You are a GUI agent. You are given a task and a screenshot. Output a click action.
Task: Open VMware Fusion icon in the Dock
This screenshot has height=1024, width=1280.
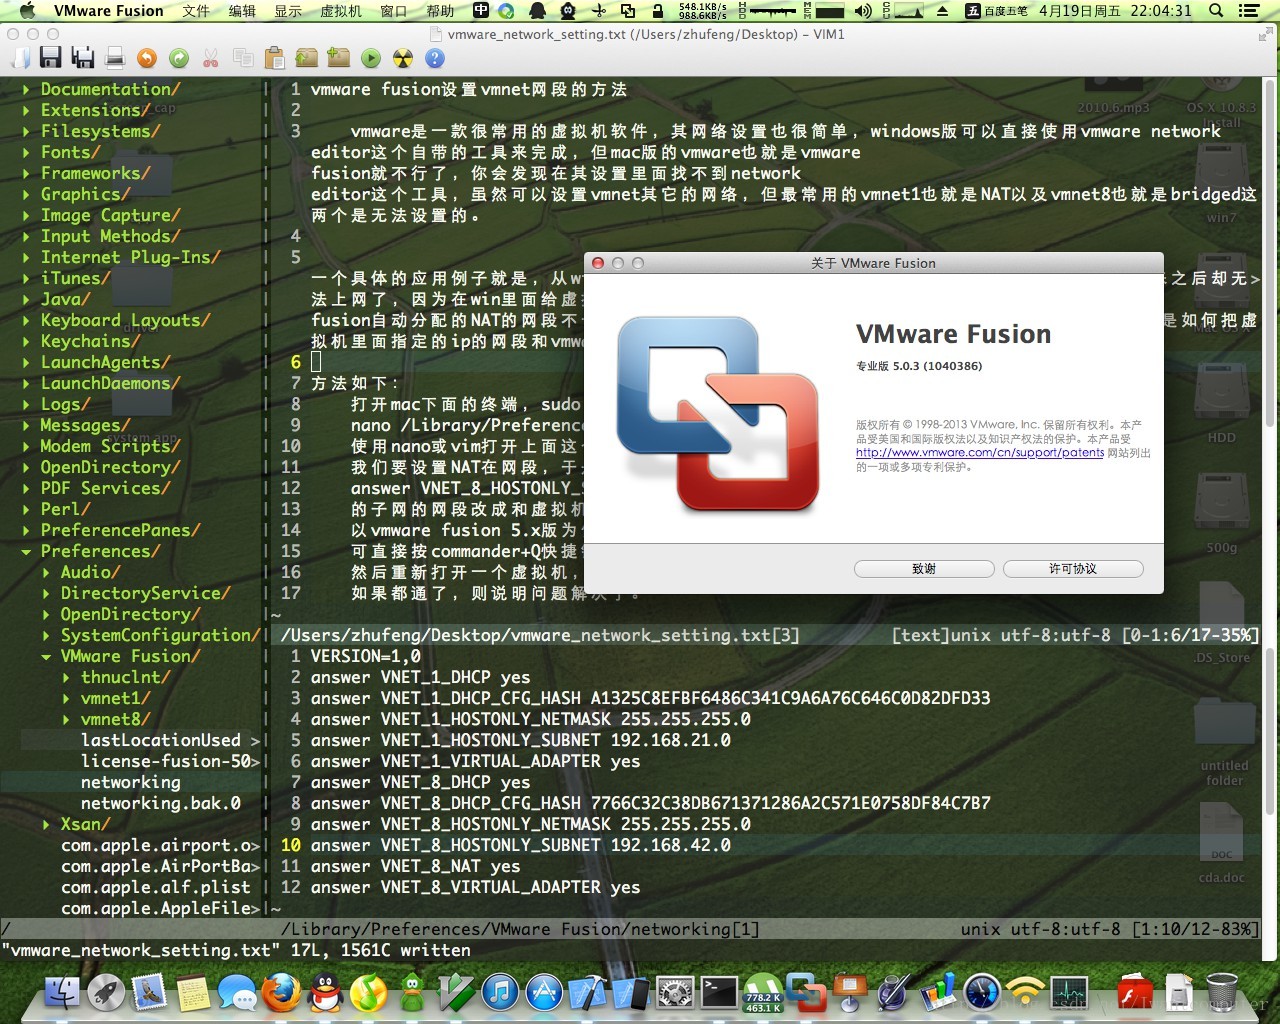pyautogui.click(x=806, y=992)
